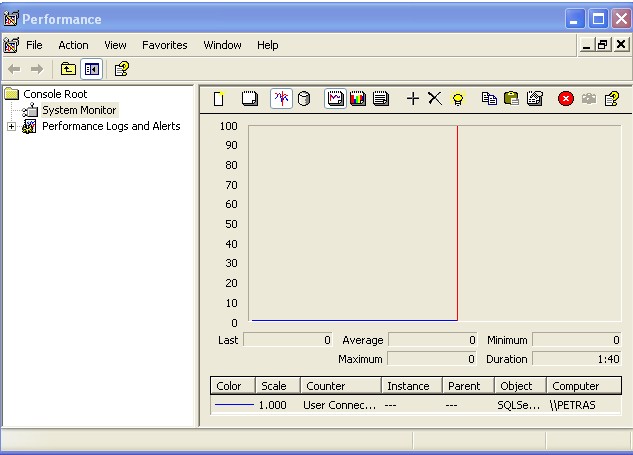Click the MMC toolbar Help icon
This screenshot has height=455, width=633.
(x=122, y=69)
